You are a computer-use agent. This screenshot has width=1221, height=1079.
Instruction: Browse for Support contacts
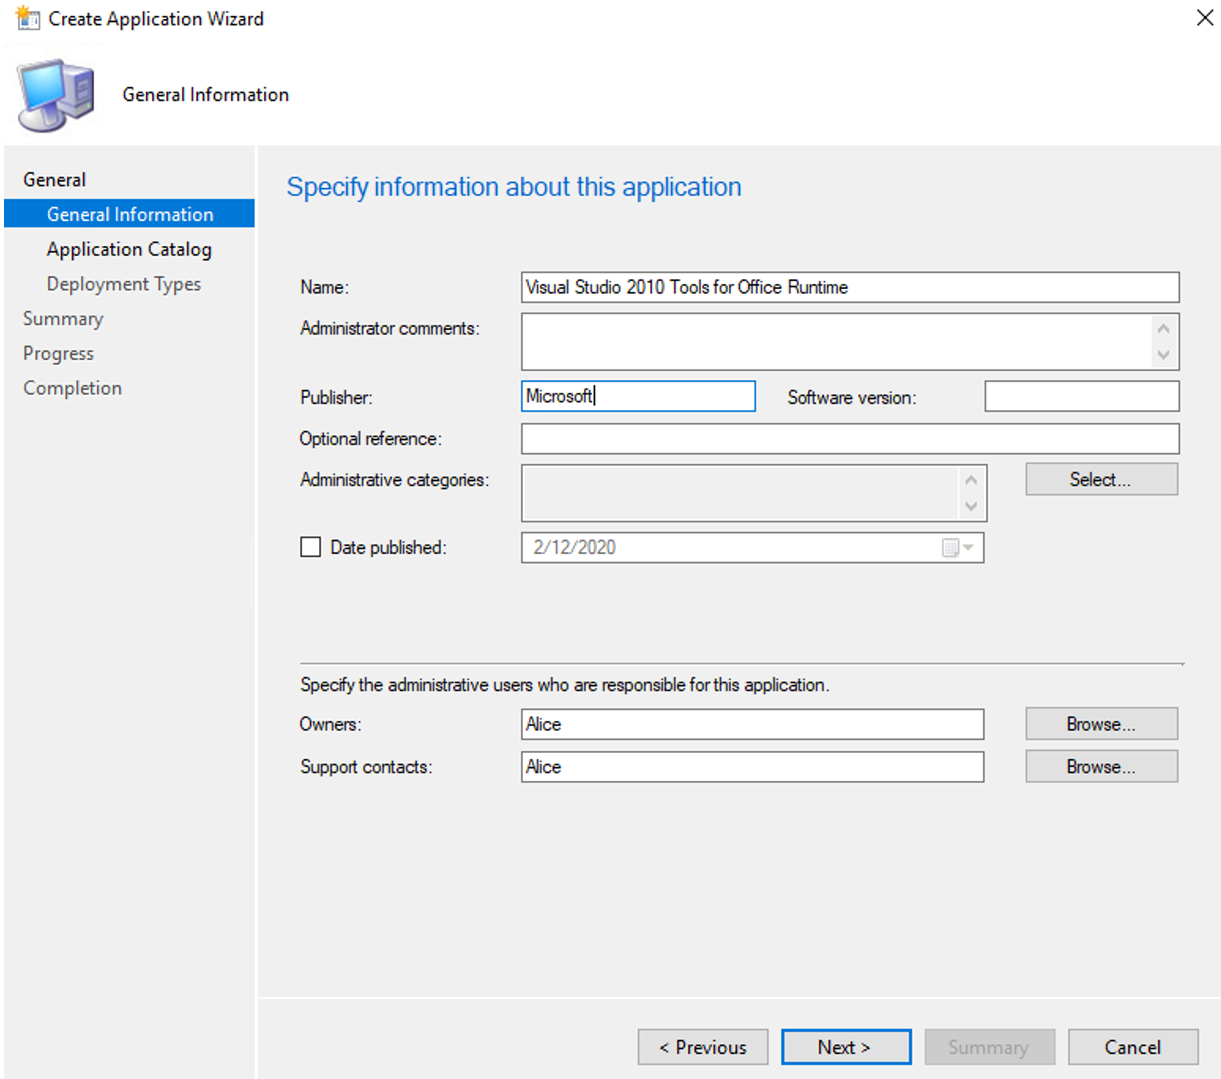click(x=1101, y=767)
